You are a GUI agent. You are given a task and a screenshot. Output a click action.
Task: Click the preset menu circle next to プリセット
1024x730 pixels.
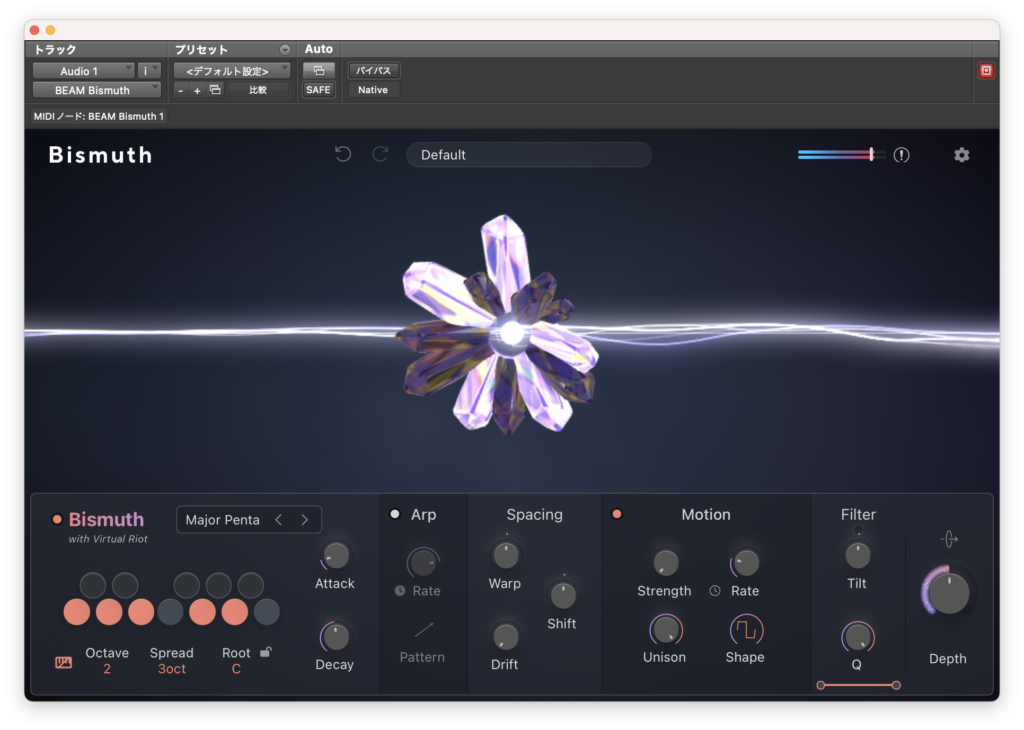[x=285, y=50]
